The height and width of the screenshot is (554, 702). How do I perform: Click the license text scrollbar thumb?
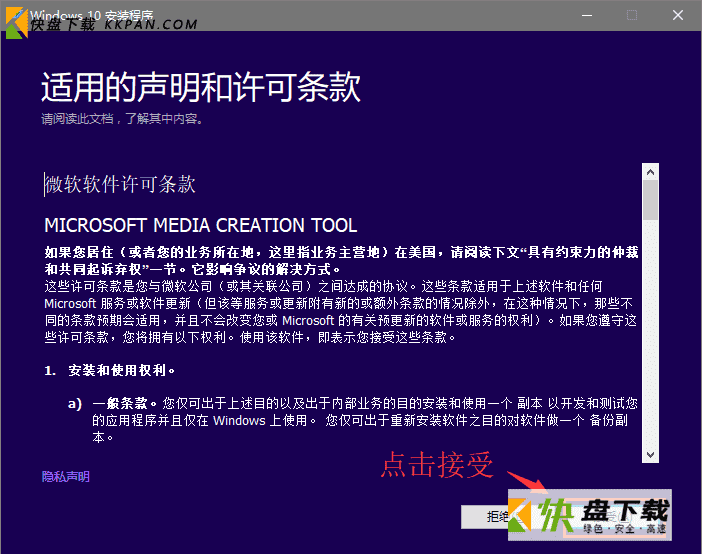tap(651, 200)
